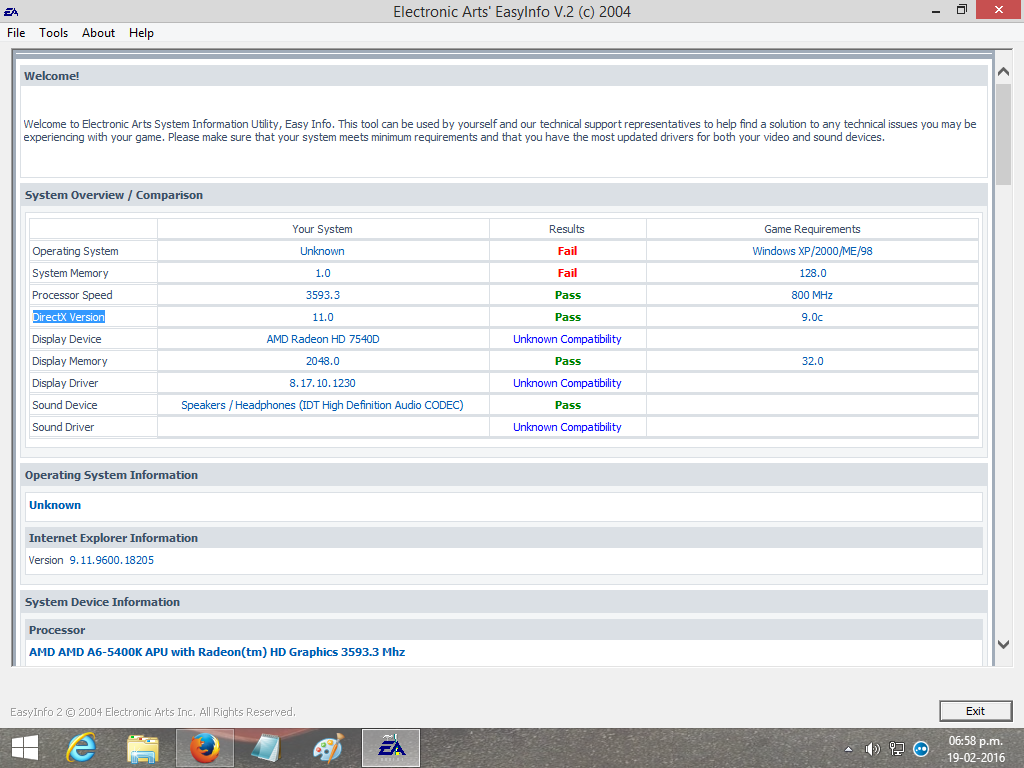Image resolution: width=1024 pixels, height=768 pixels.
Task: Open the About menu
Action: point(98,33)
